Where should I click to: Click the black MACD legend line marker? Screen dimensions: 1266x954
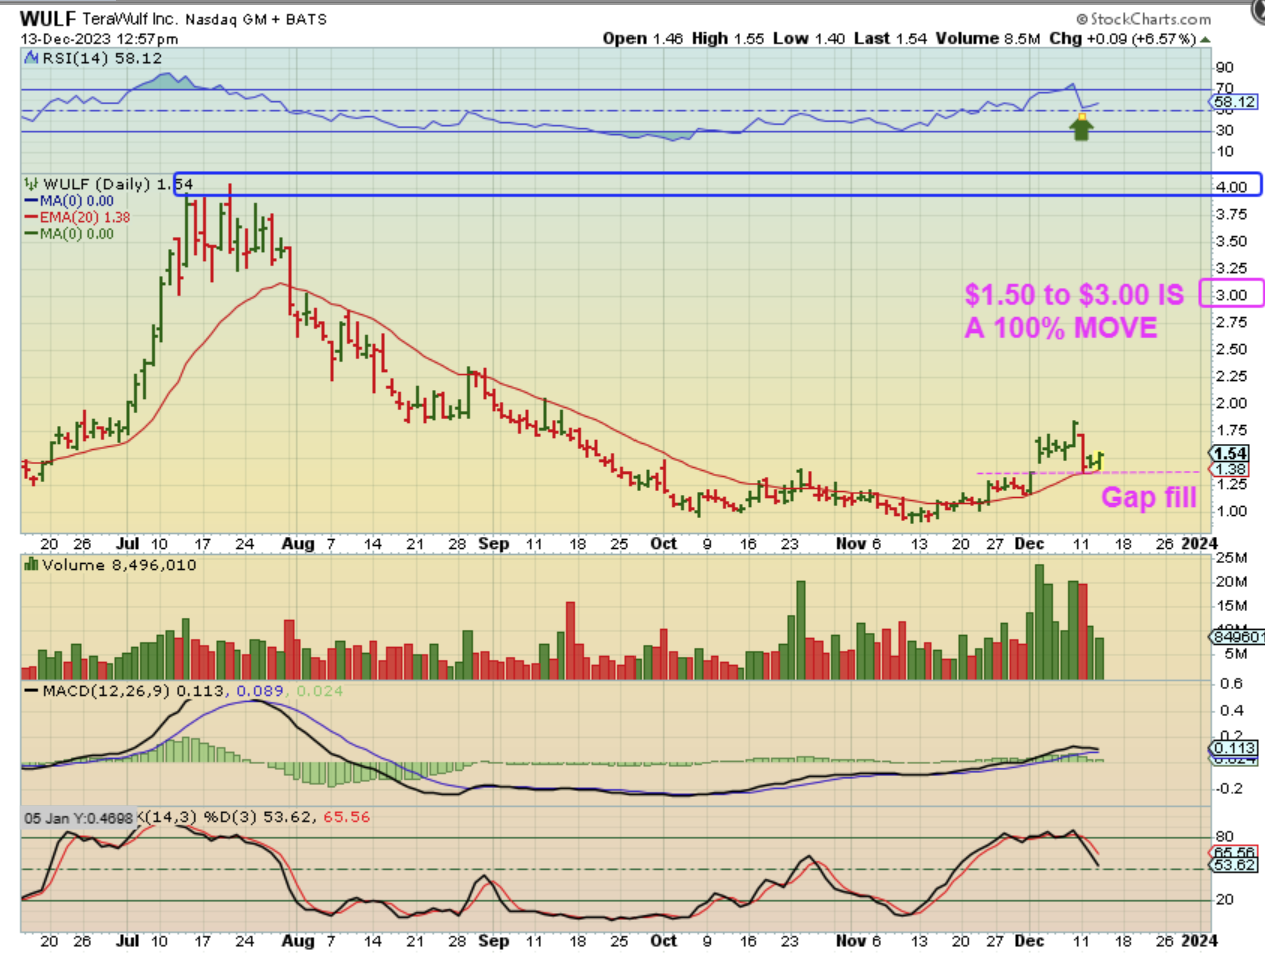pos(31,691)
